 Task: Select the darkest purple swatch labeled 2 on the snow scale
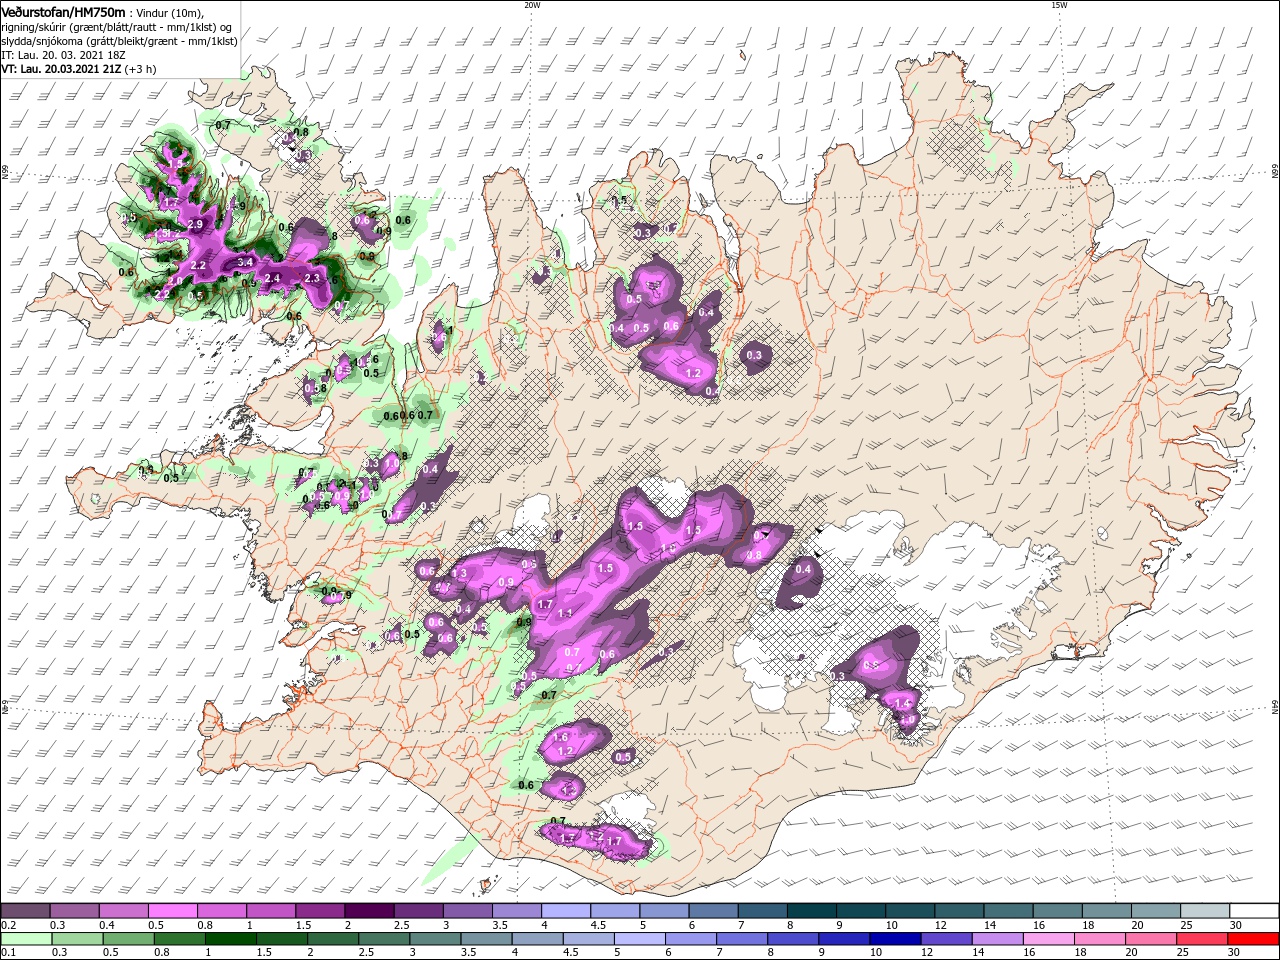coord(368,911)
